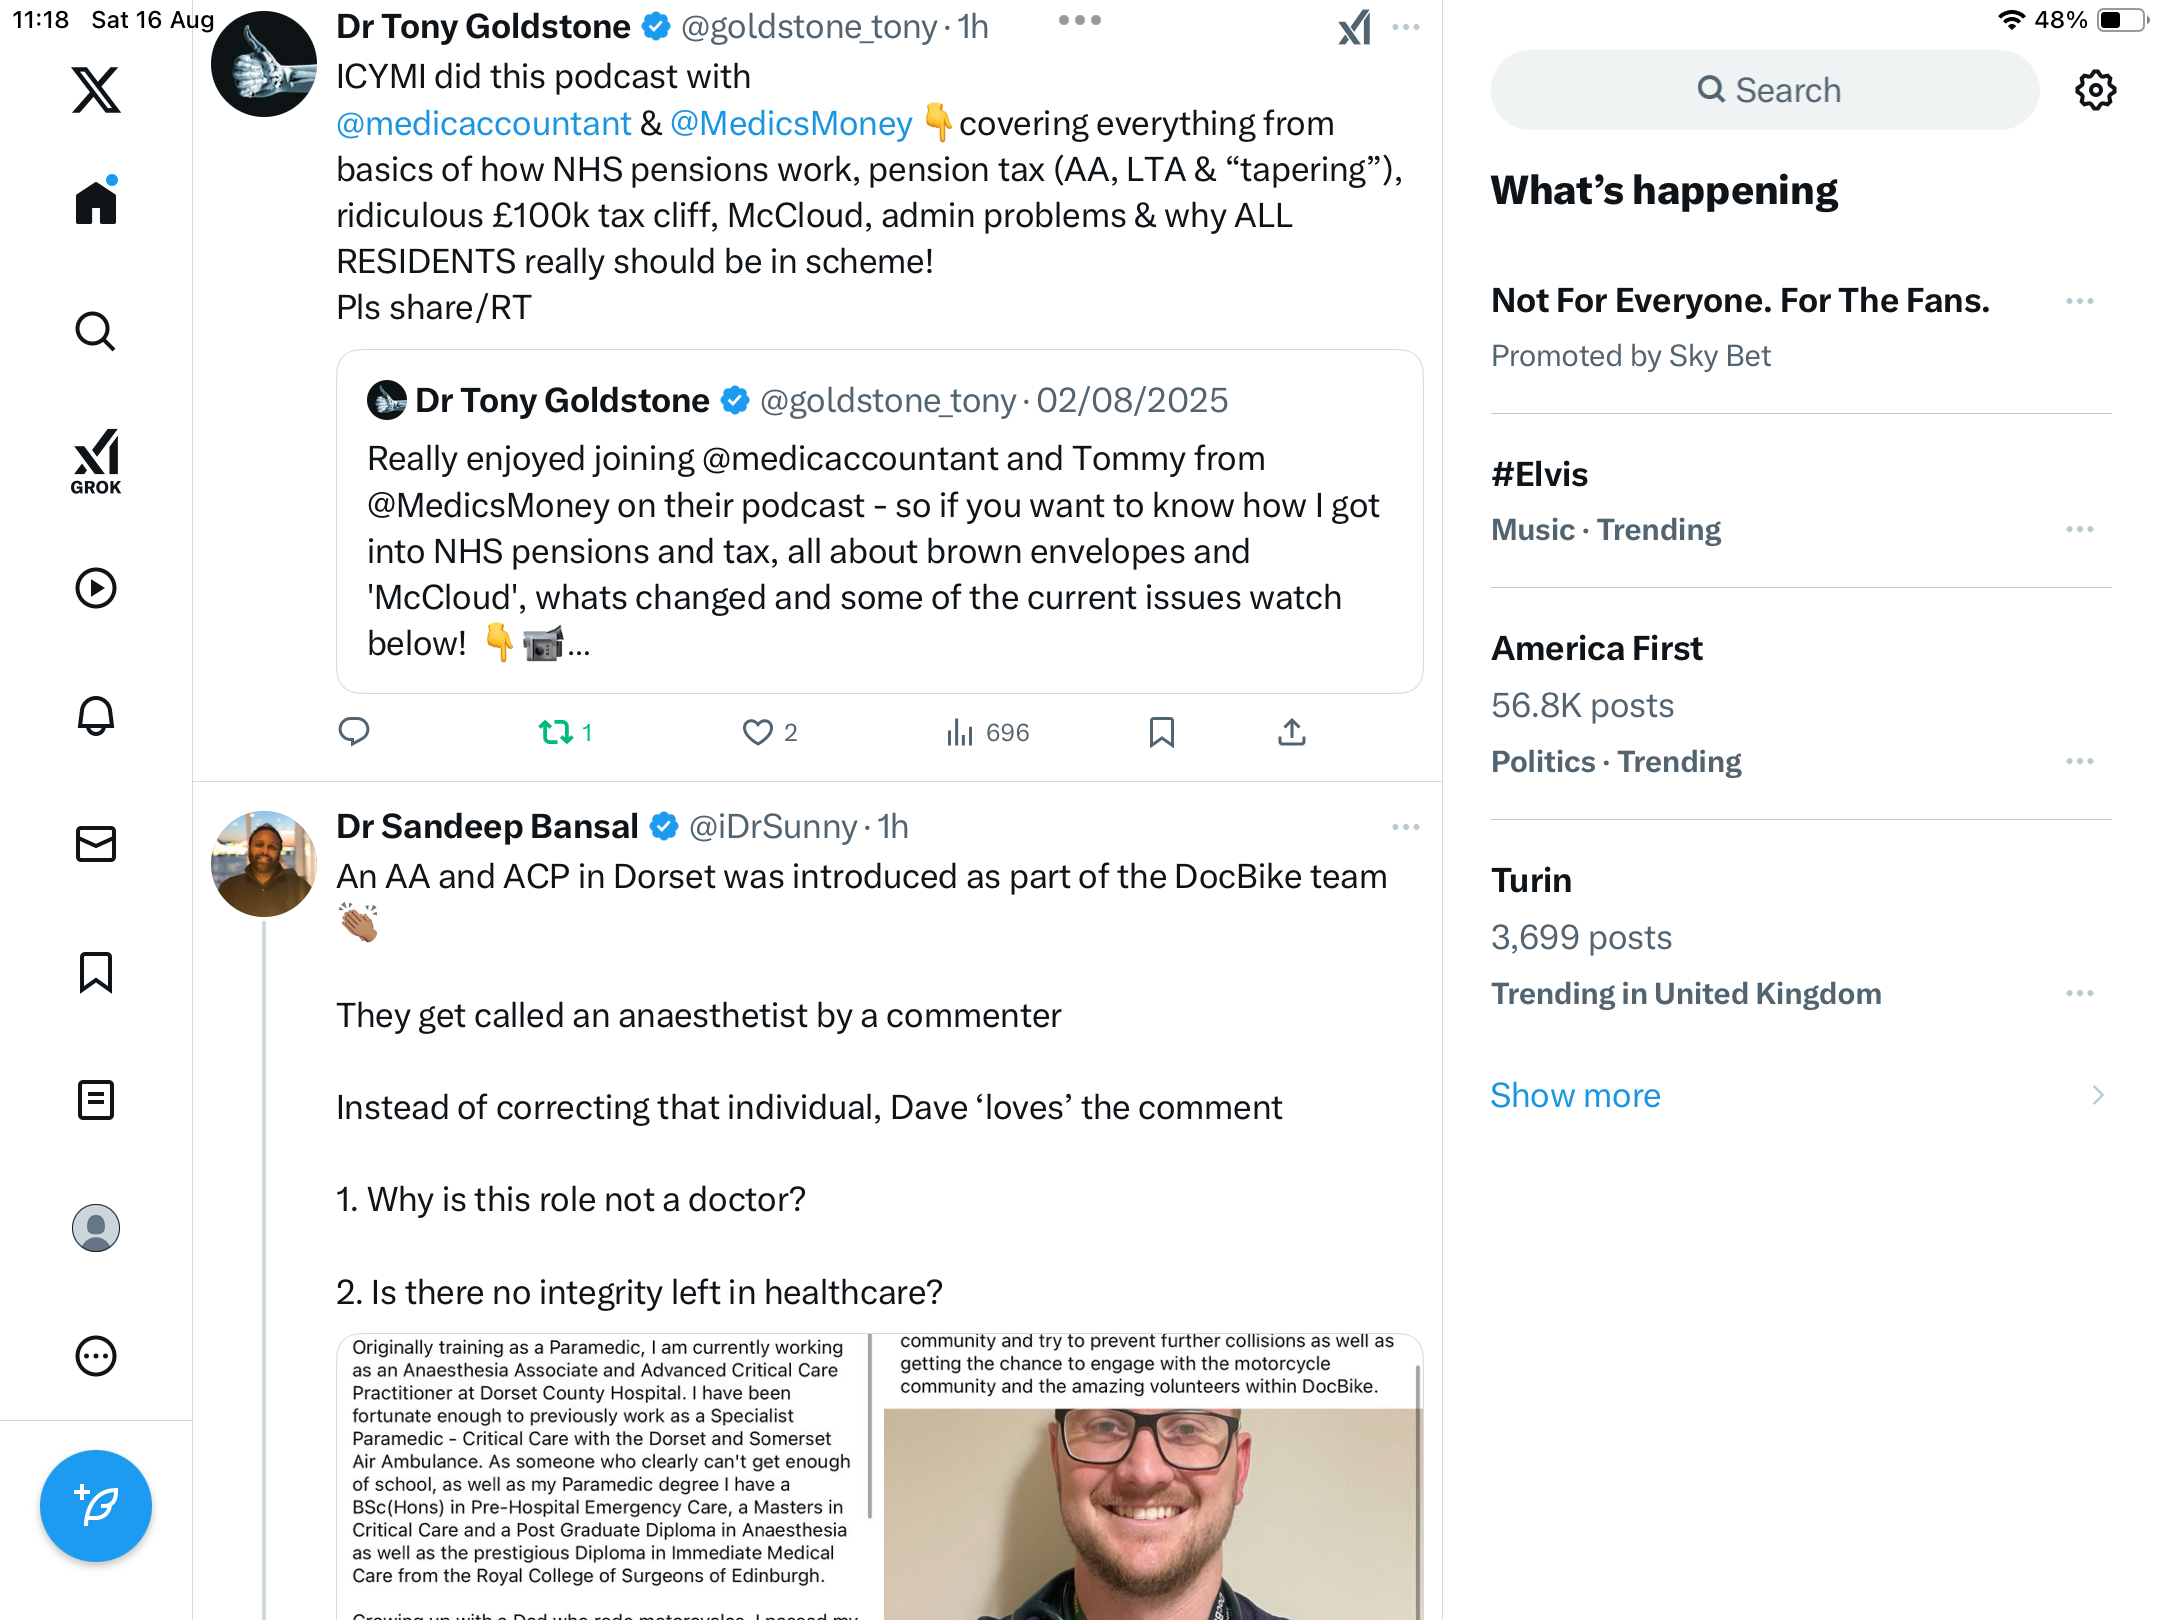Open Bookmarks in the sidebar

click(x=96, y=972)
